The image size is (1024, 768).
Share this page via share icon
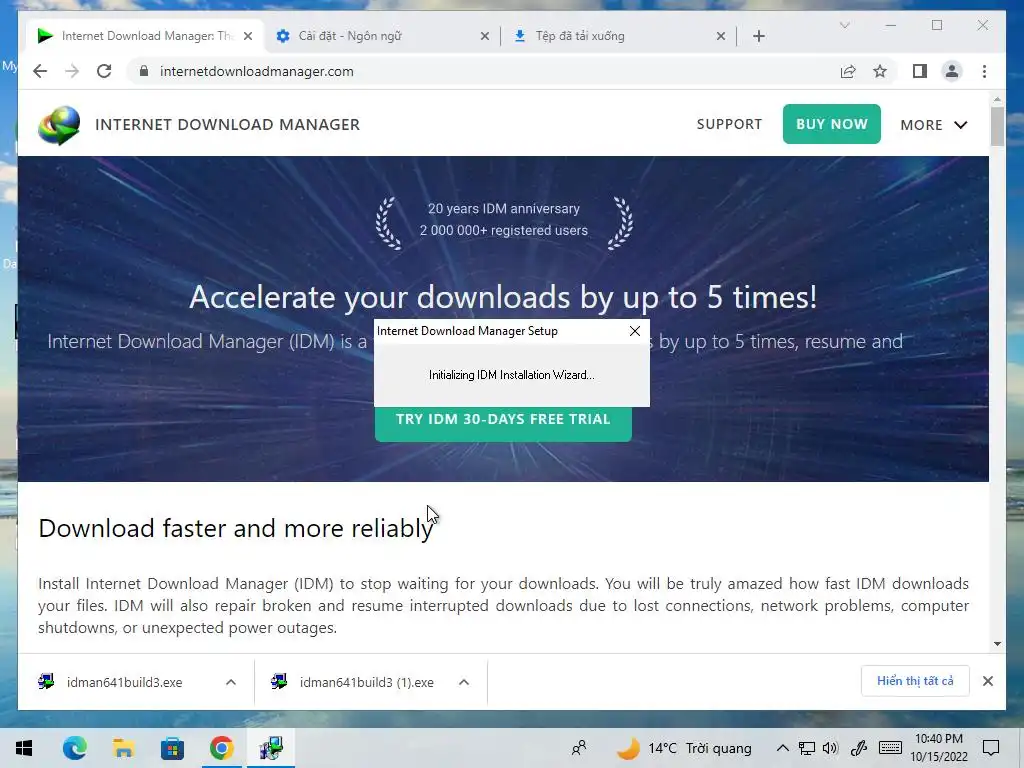pos(848,71)
